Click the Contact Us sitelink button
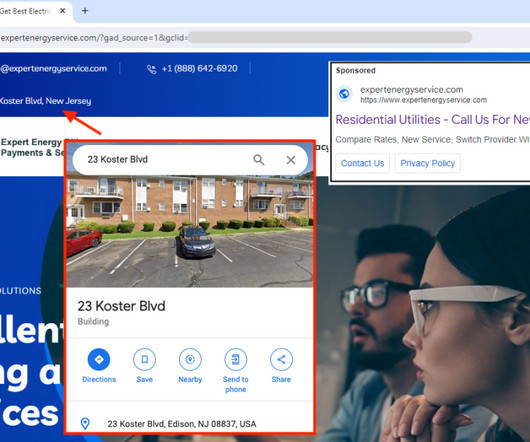 pos(362,163)
